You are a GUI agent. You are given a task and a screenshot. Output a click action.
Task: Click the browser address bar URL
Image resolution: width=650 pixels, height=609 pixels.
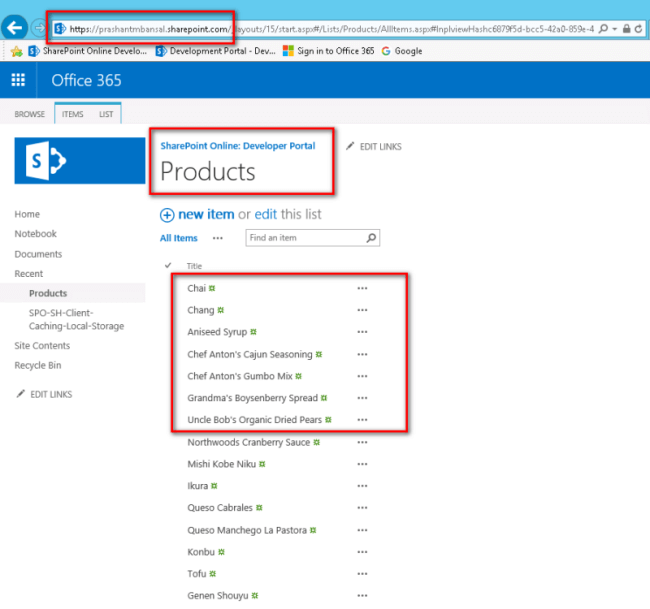click(x=332, y=29)
